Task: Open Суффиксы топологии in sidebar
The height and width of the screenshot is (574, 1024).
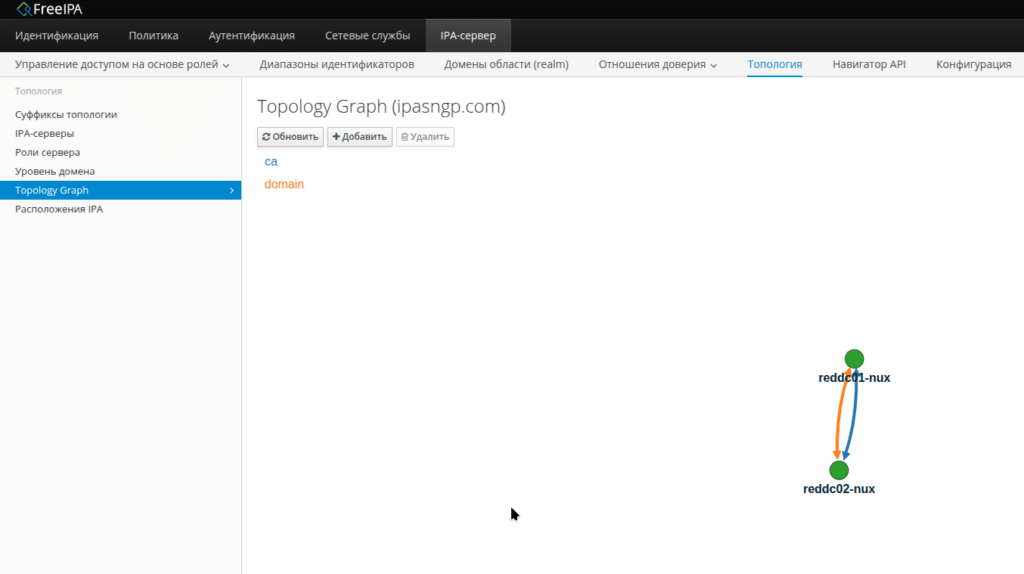Action: [66, 115]
